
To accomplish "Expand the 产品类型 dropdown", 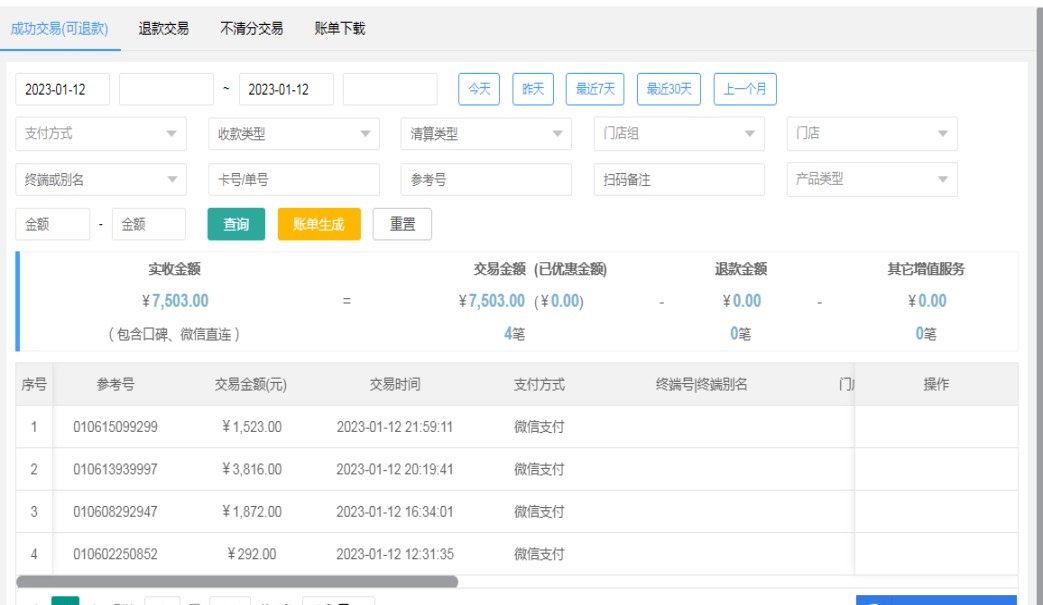I will click(x=871, y=179).
